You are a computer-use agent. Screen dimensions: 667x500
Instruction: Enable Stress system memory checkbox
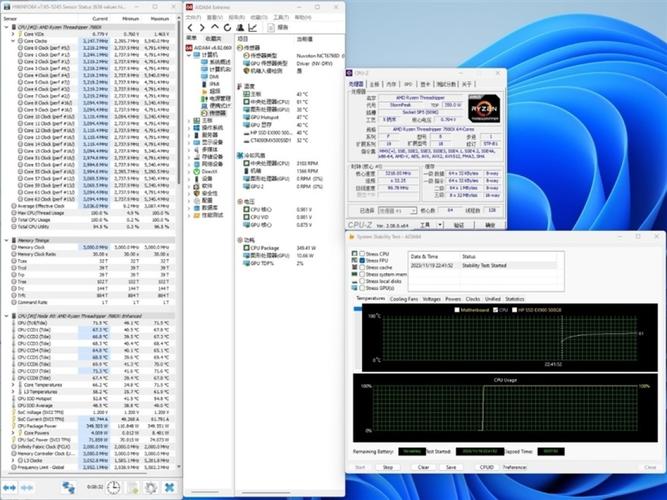pos(362,274)
